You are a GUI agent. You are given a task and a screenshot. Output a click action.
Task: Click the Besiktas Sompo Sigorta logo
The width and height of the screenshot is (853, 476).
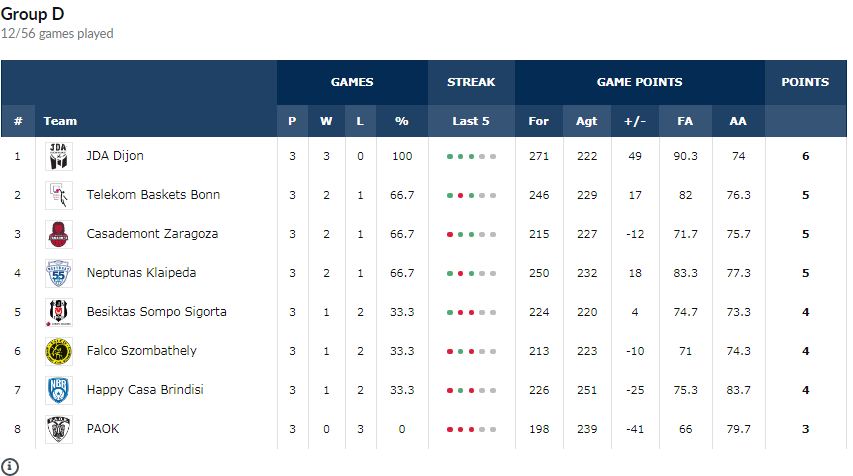tap(58, 312)
